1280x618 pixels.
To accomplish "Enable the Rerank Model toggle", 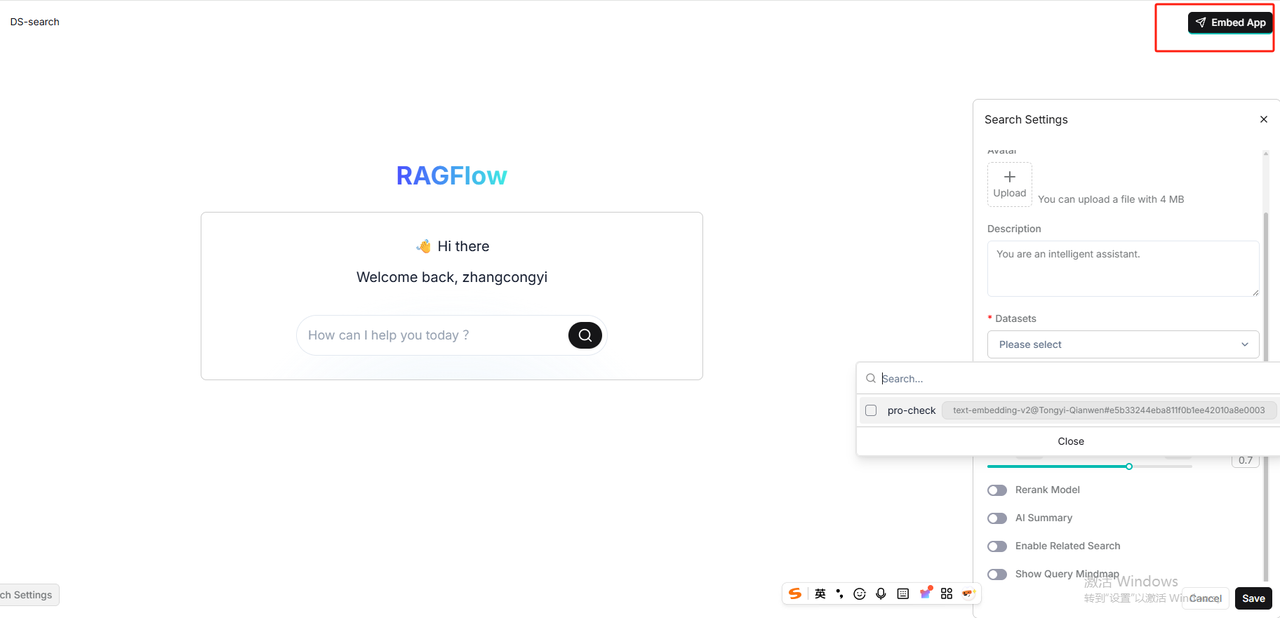I will [x=997, y=490].
